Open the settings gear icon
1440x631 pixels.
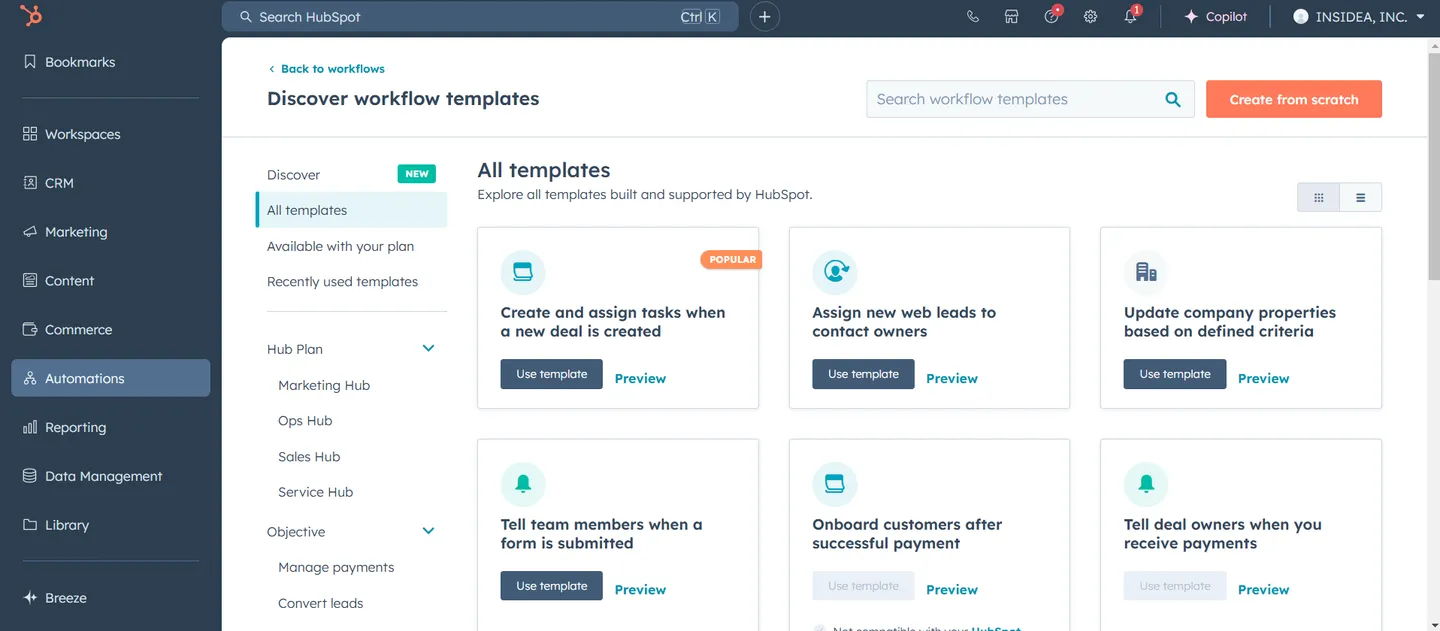click(x=1091, y=17)
